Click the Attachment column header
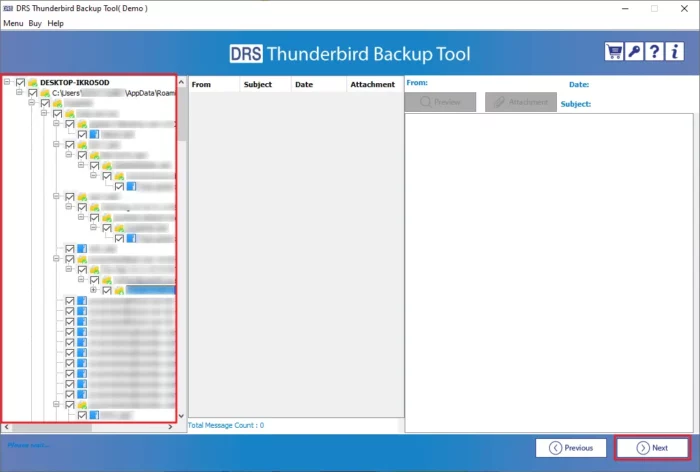 (373, 84)
